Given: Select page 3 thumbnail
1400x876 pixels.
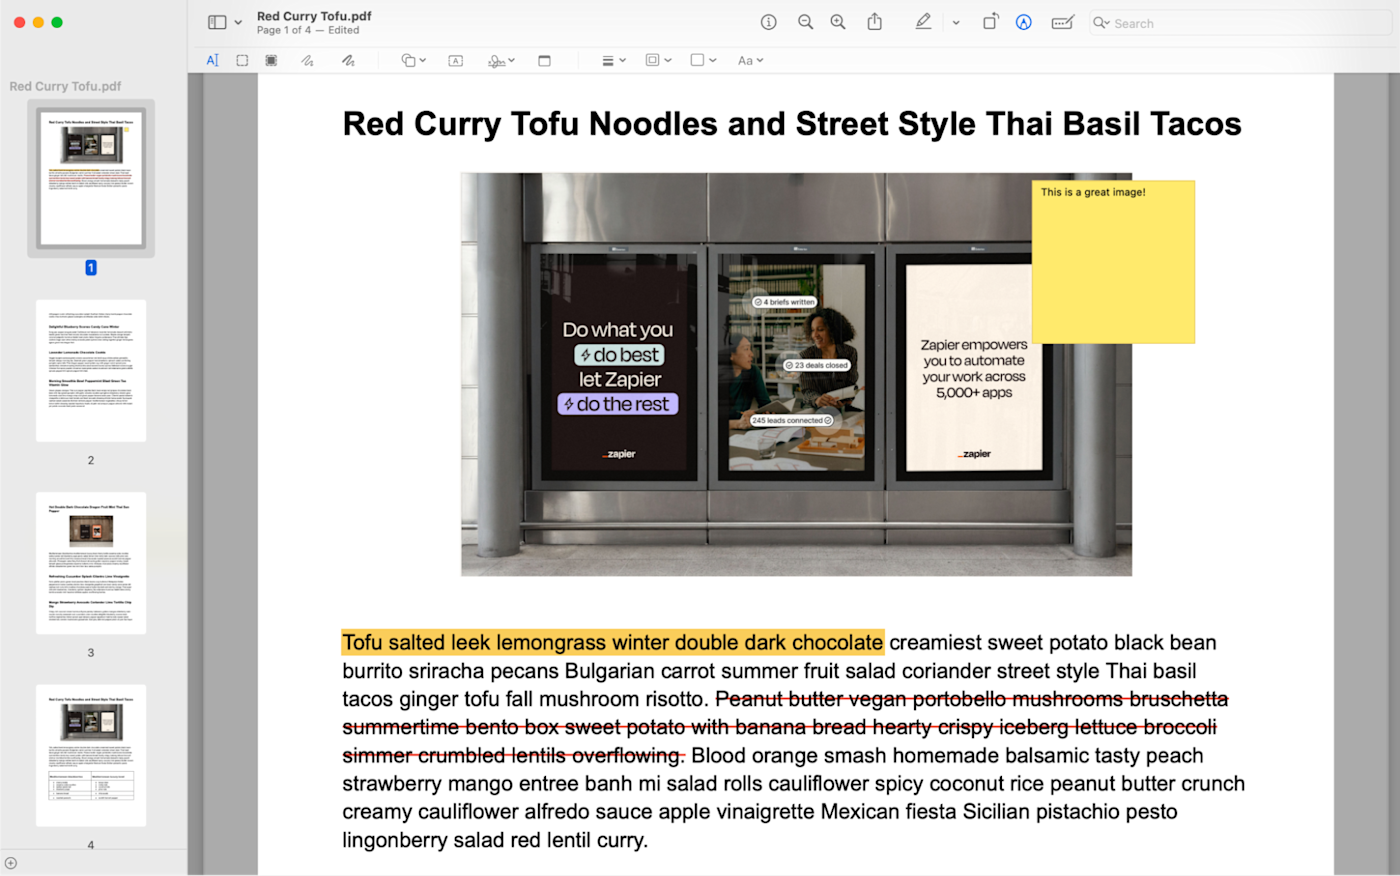Looking at the screenshot, I should click(x=91, y=563).
